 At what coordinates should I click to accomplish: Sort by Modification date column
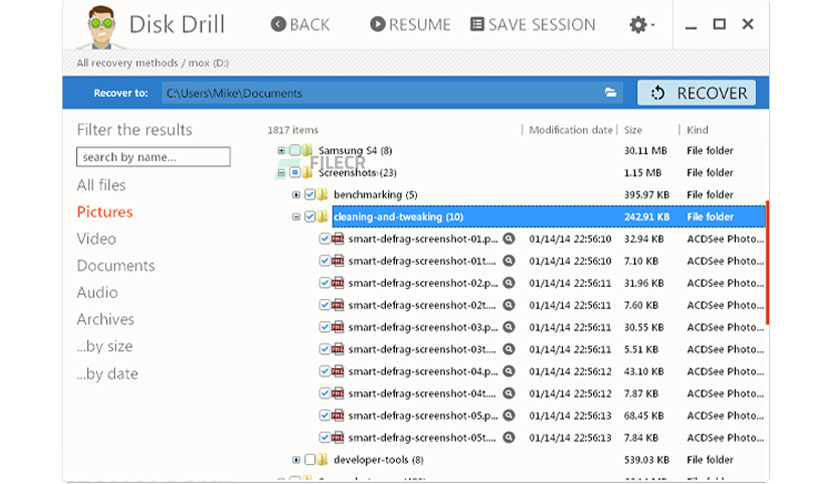coord(570,130)
